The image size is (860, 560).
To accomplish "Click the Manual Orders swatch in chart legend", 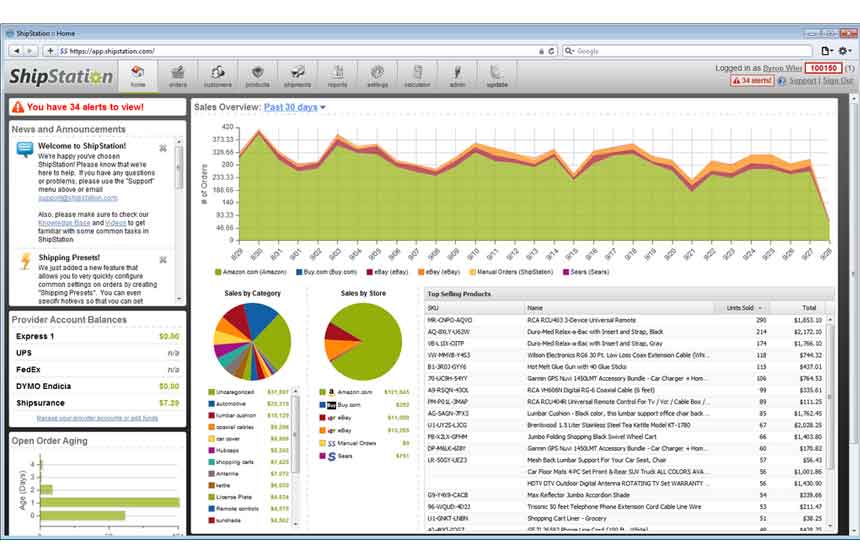I will click(x=472, y=272).
